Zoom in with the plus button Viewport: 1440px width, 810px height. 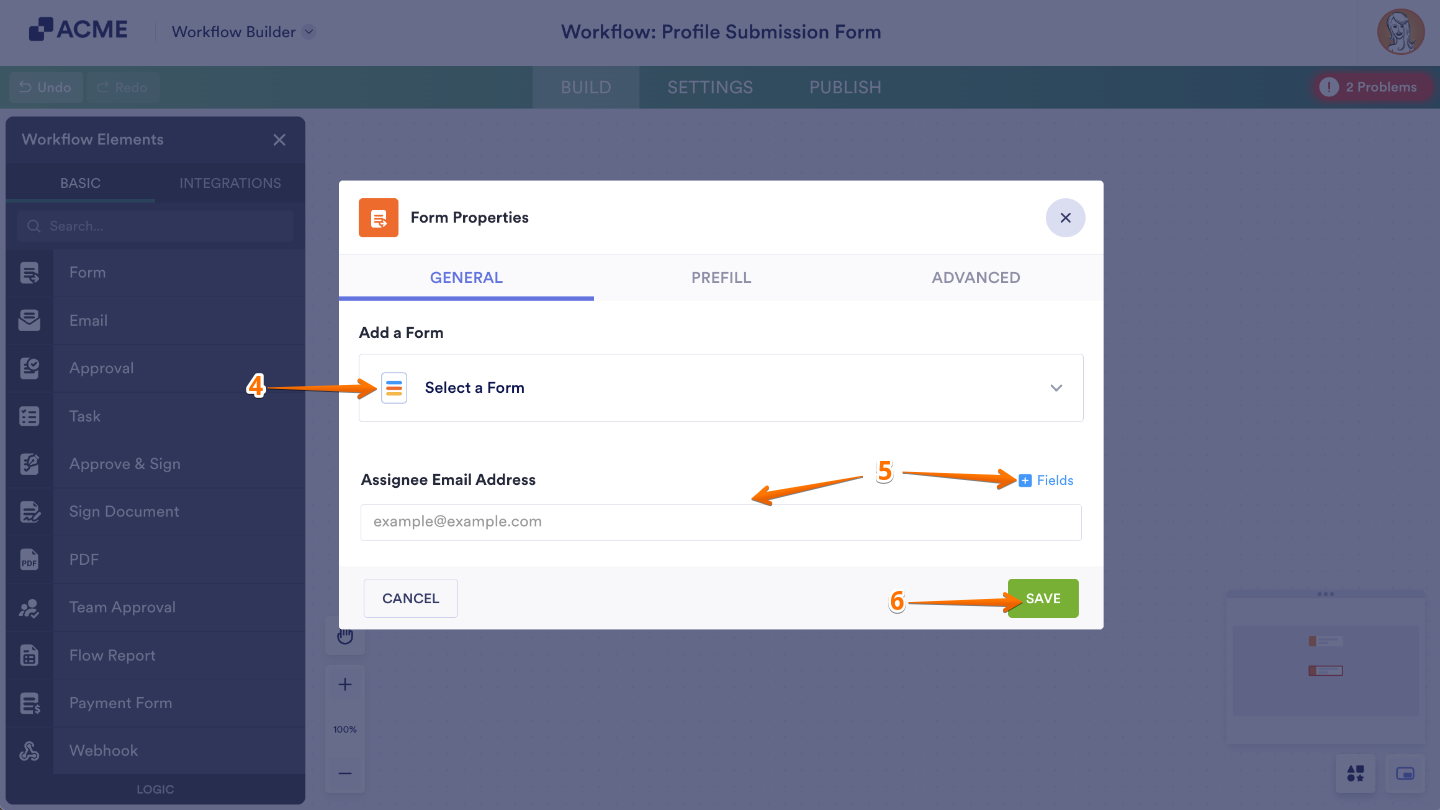tap(345, 685)
